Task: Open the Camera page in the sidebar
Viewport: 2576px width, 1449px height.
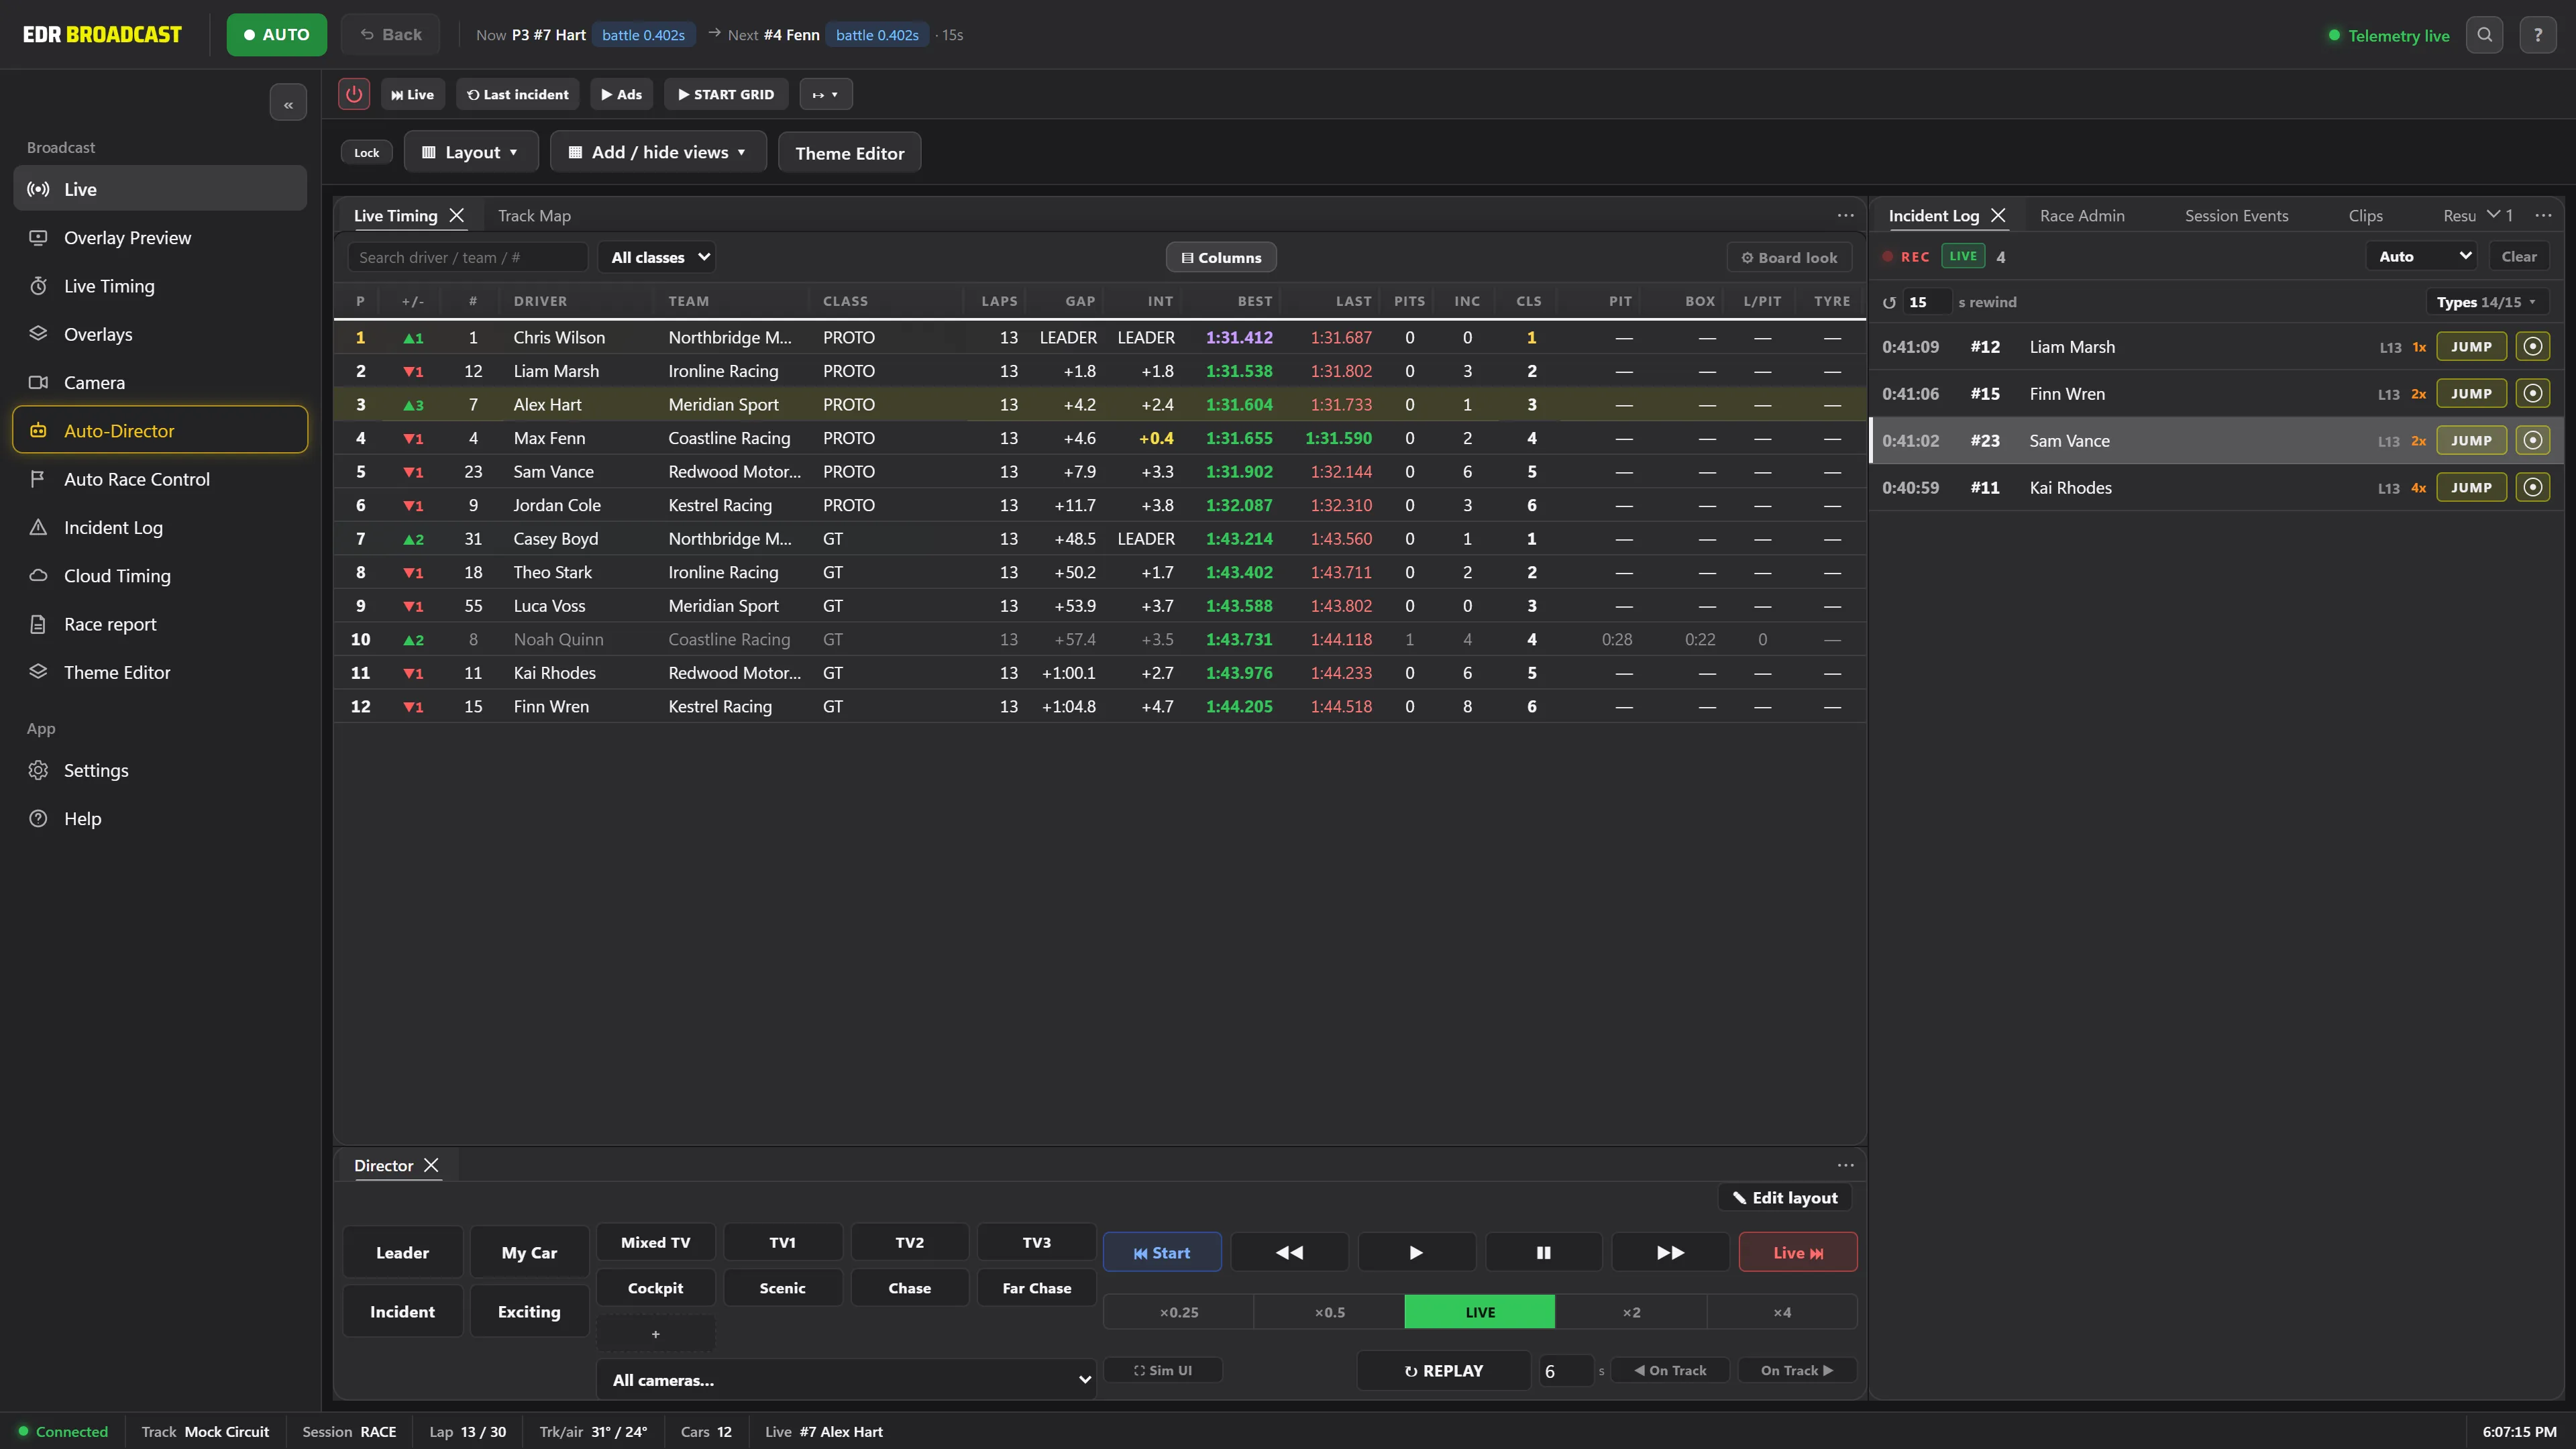Action: (160, 383)
